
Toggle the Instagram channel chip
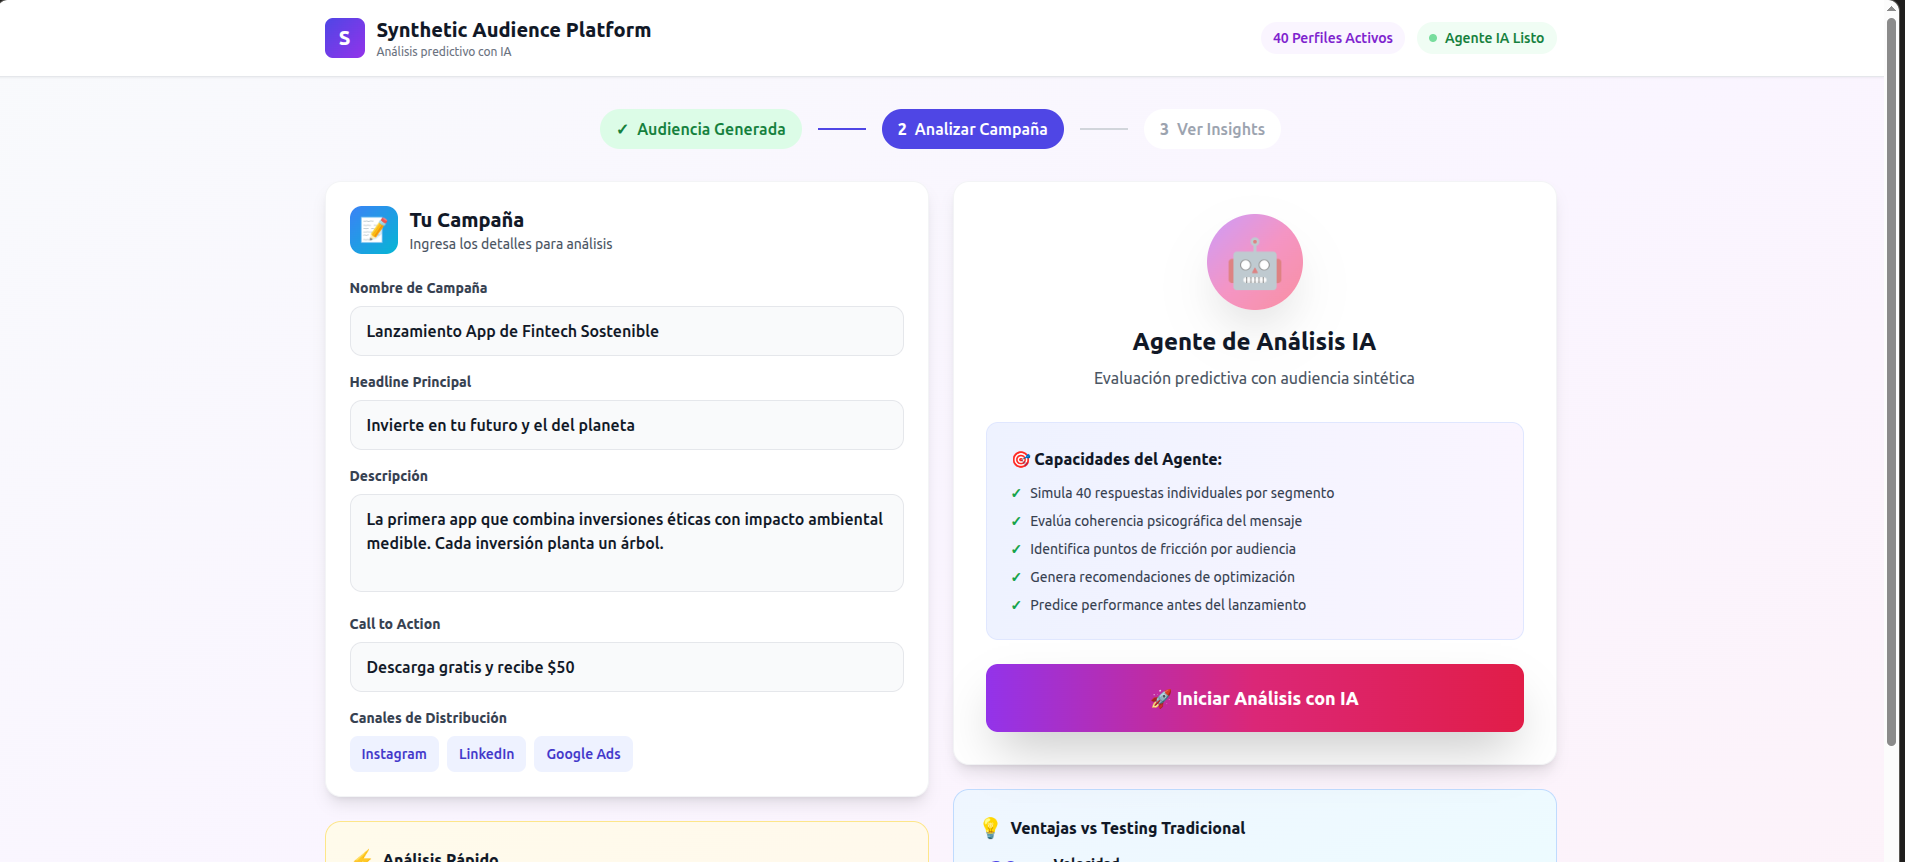394,754
